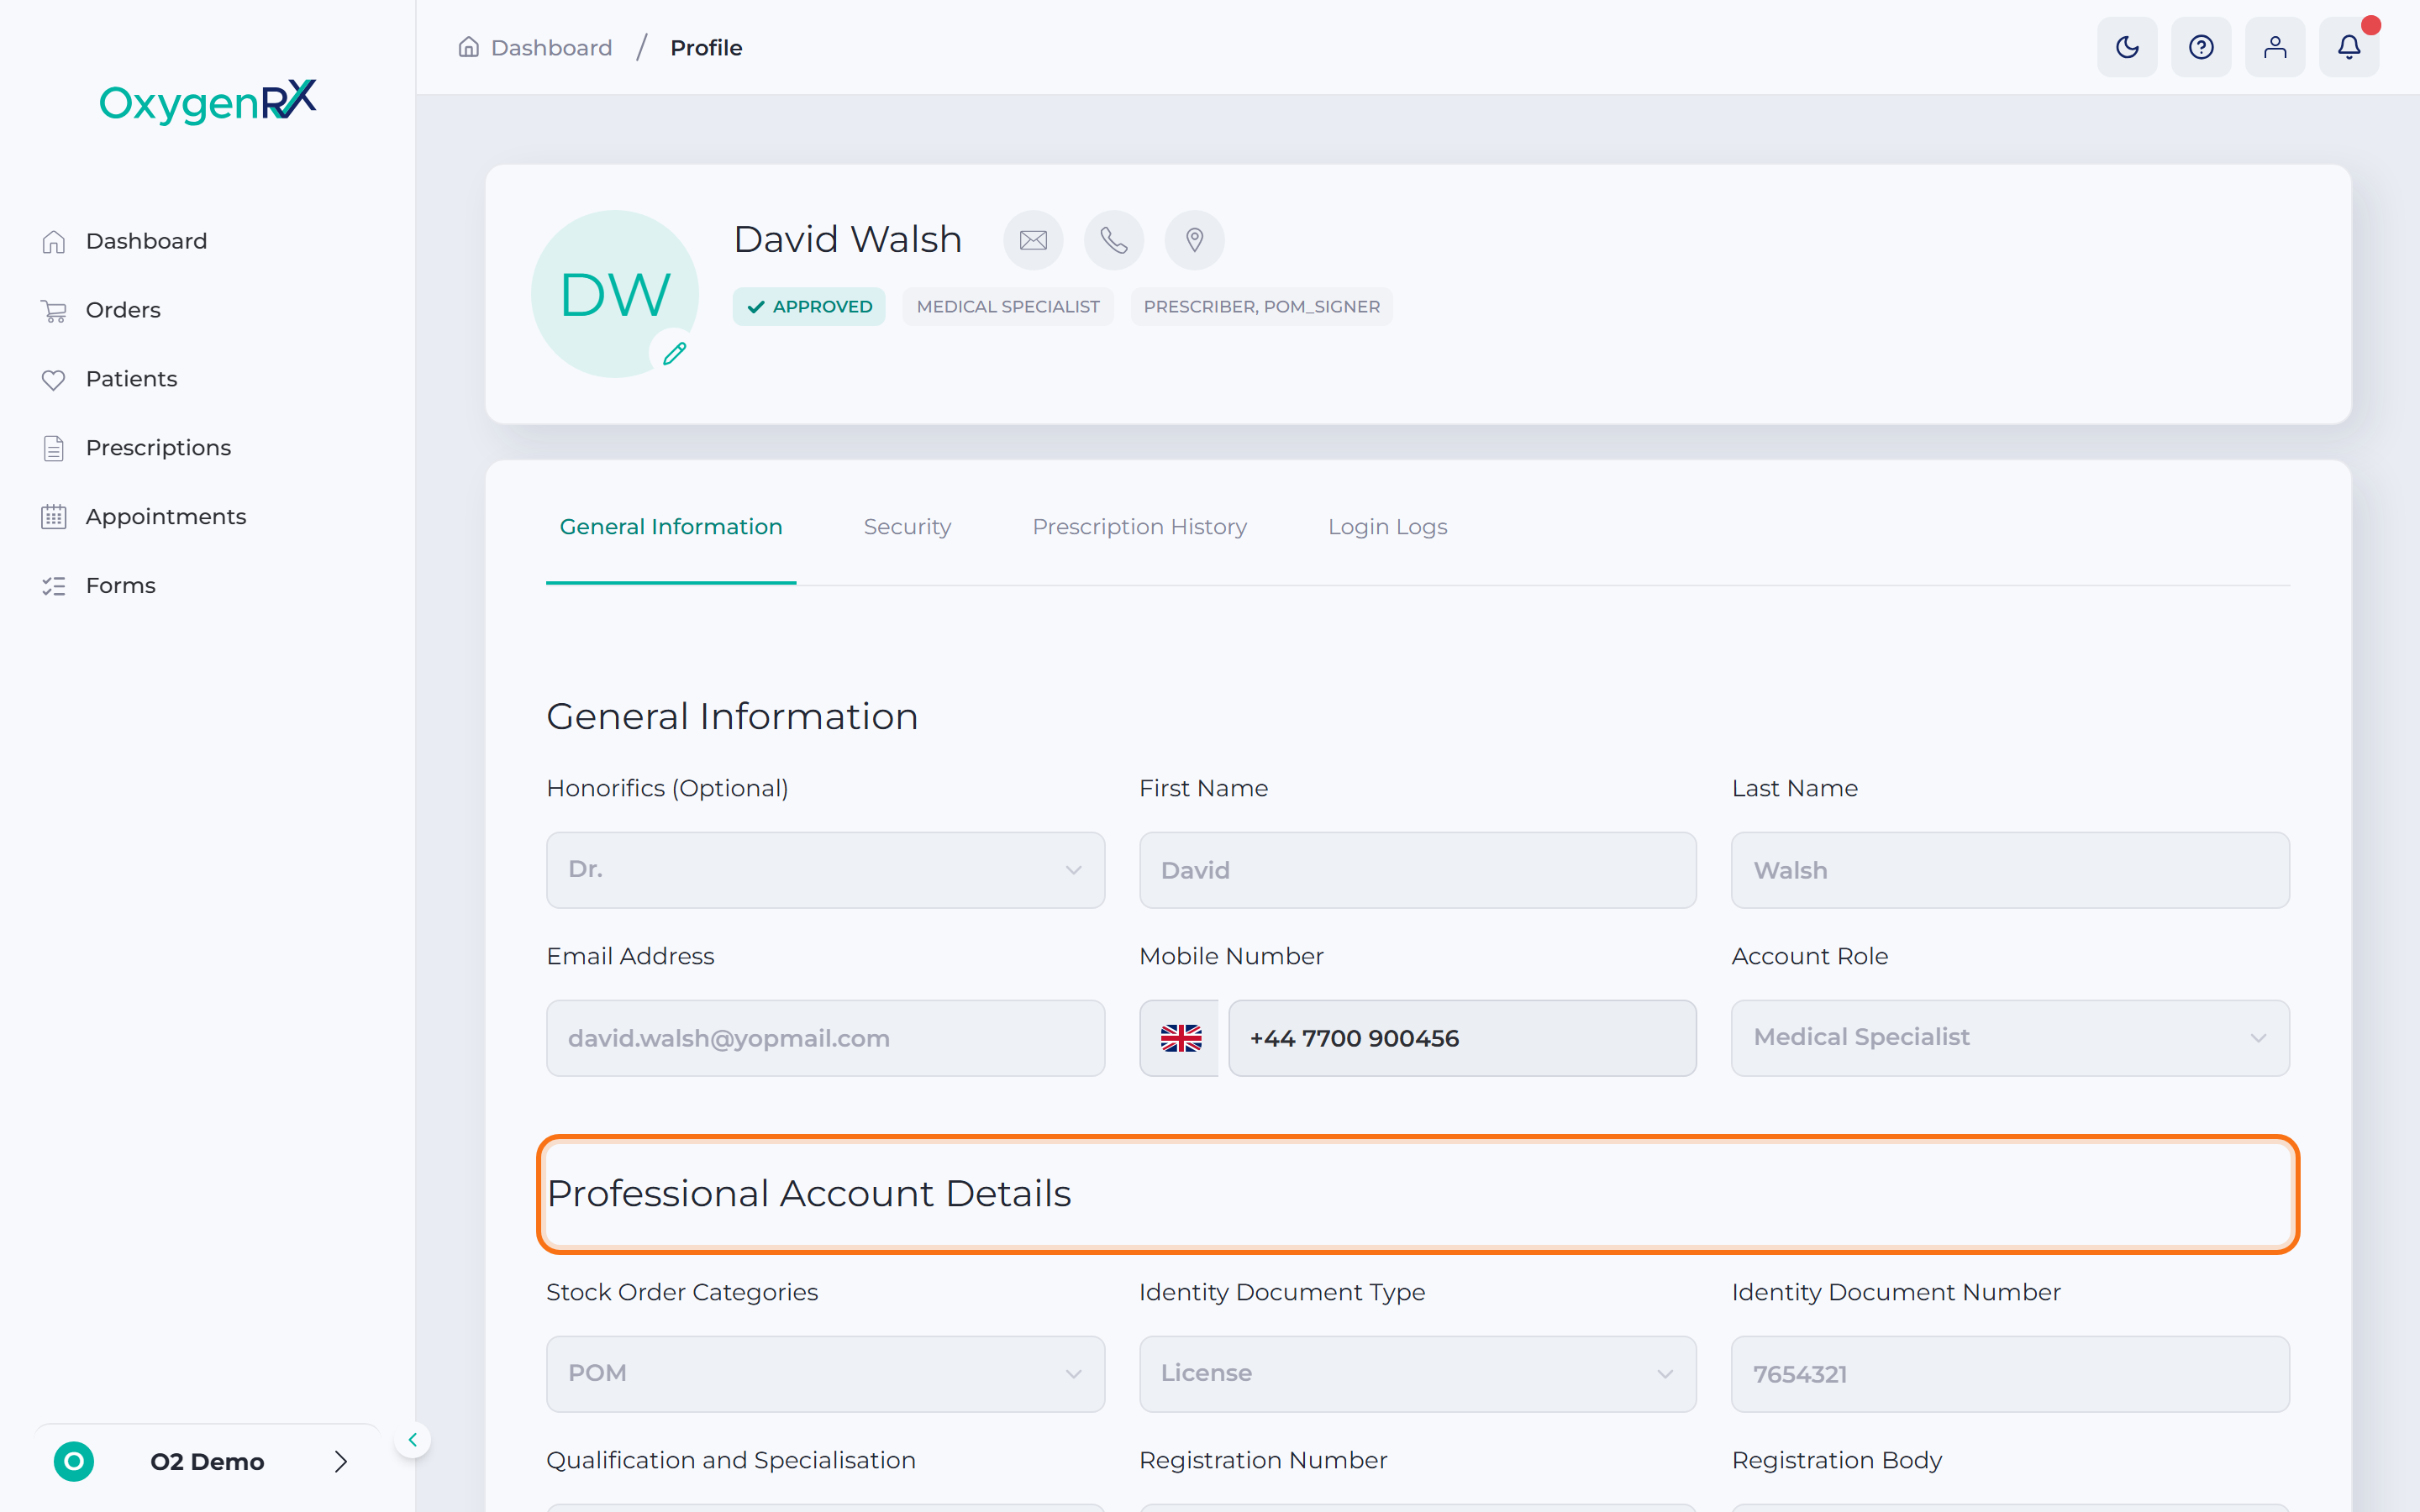Switch to the Login Logs tab
Screen dimensions: 2420x1512
pos(1387,526)
